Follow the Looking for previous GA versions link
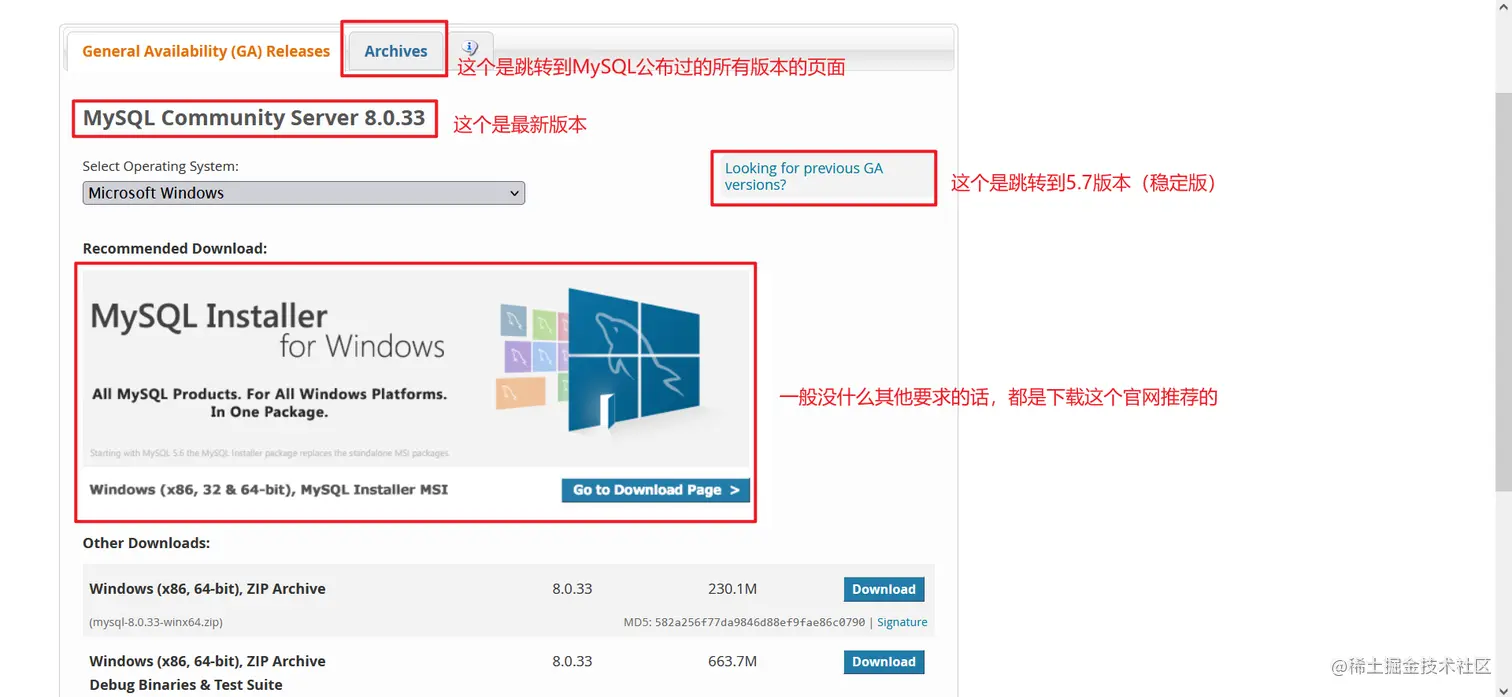1512x697 pixels. pyautogui.click(x=804, y=176)
